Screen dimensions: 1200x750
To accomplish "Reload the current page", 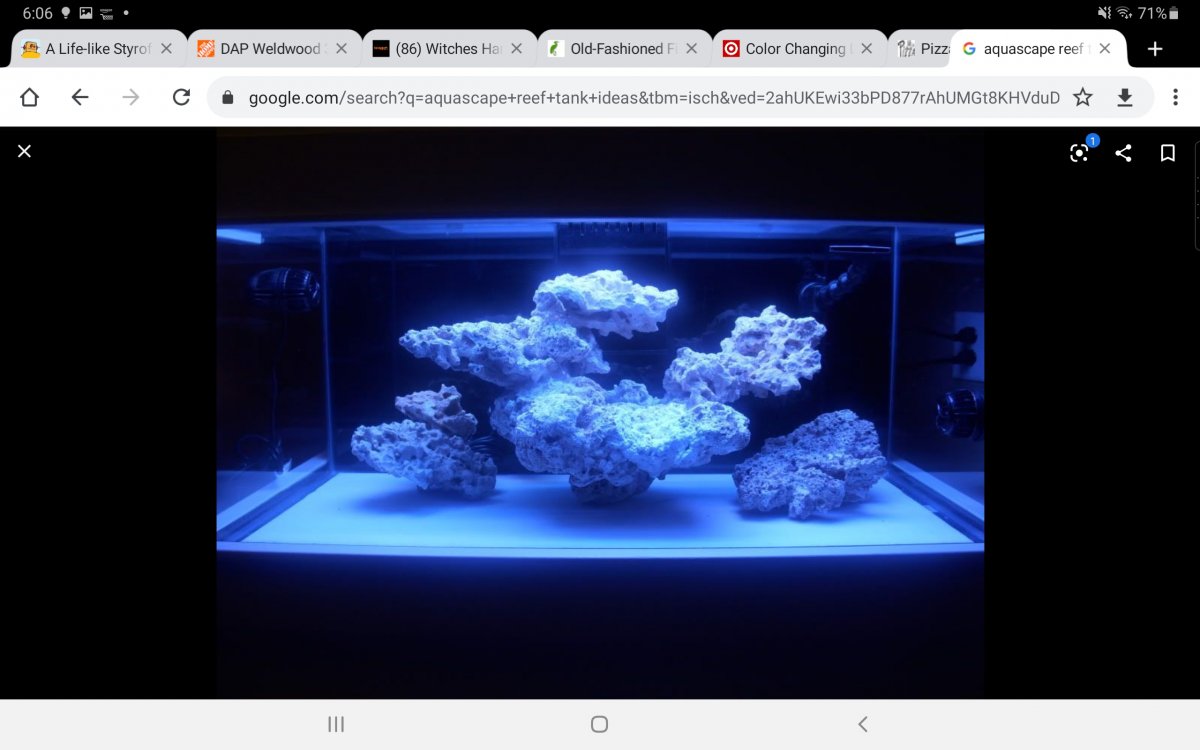I will click(181, 97).
